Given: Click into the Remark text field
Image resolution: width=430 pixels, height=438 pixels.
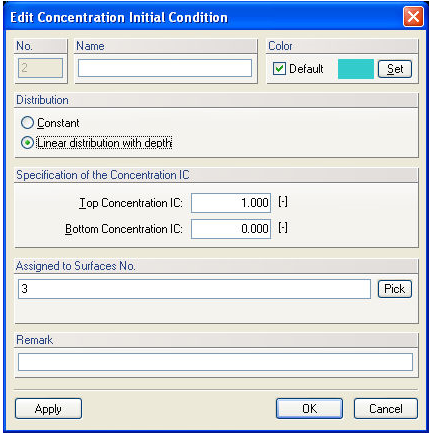Looking at the screenshot, I should pyautogui.click(x=215, y=362).
